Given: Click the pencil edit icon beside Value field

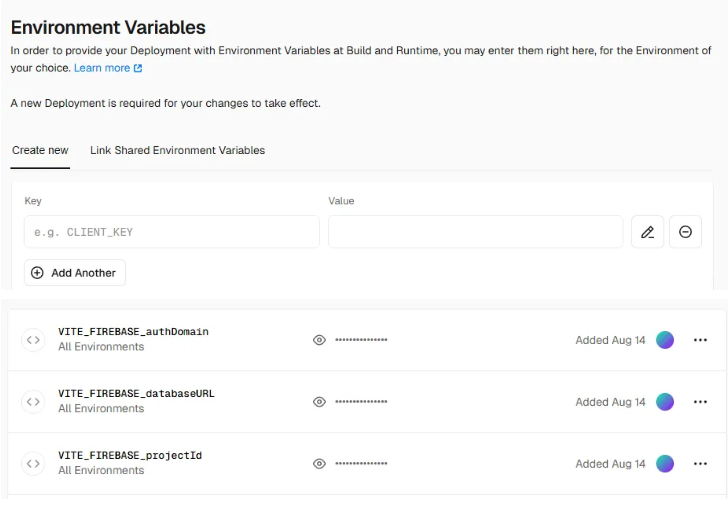Looking at the screenshot, I should (647, 232).
